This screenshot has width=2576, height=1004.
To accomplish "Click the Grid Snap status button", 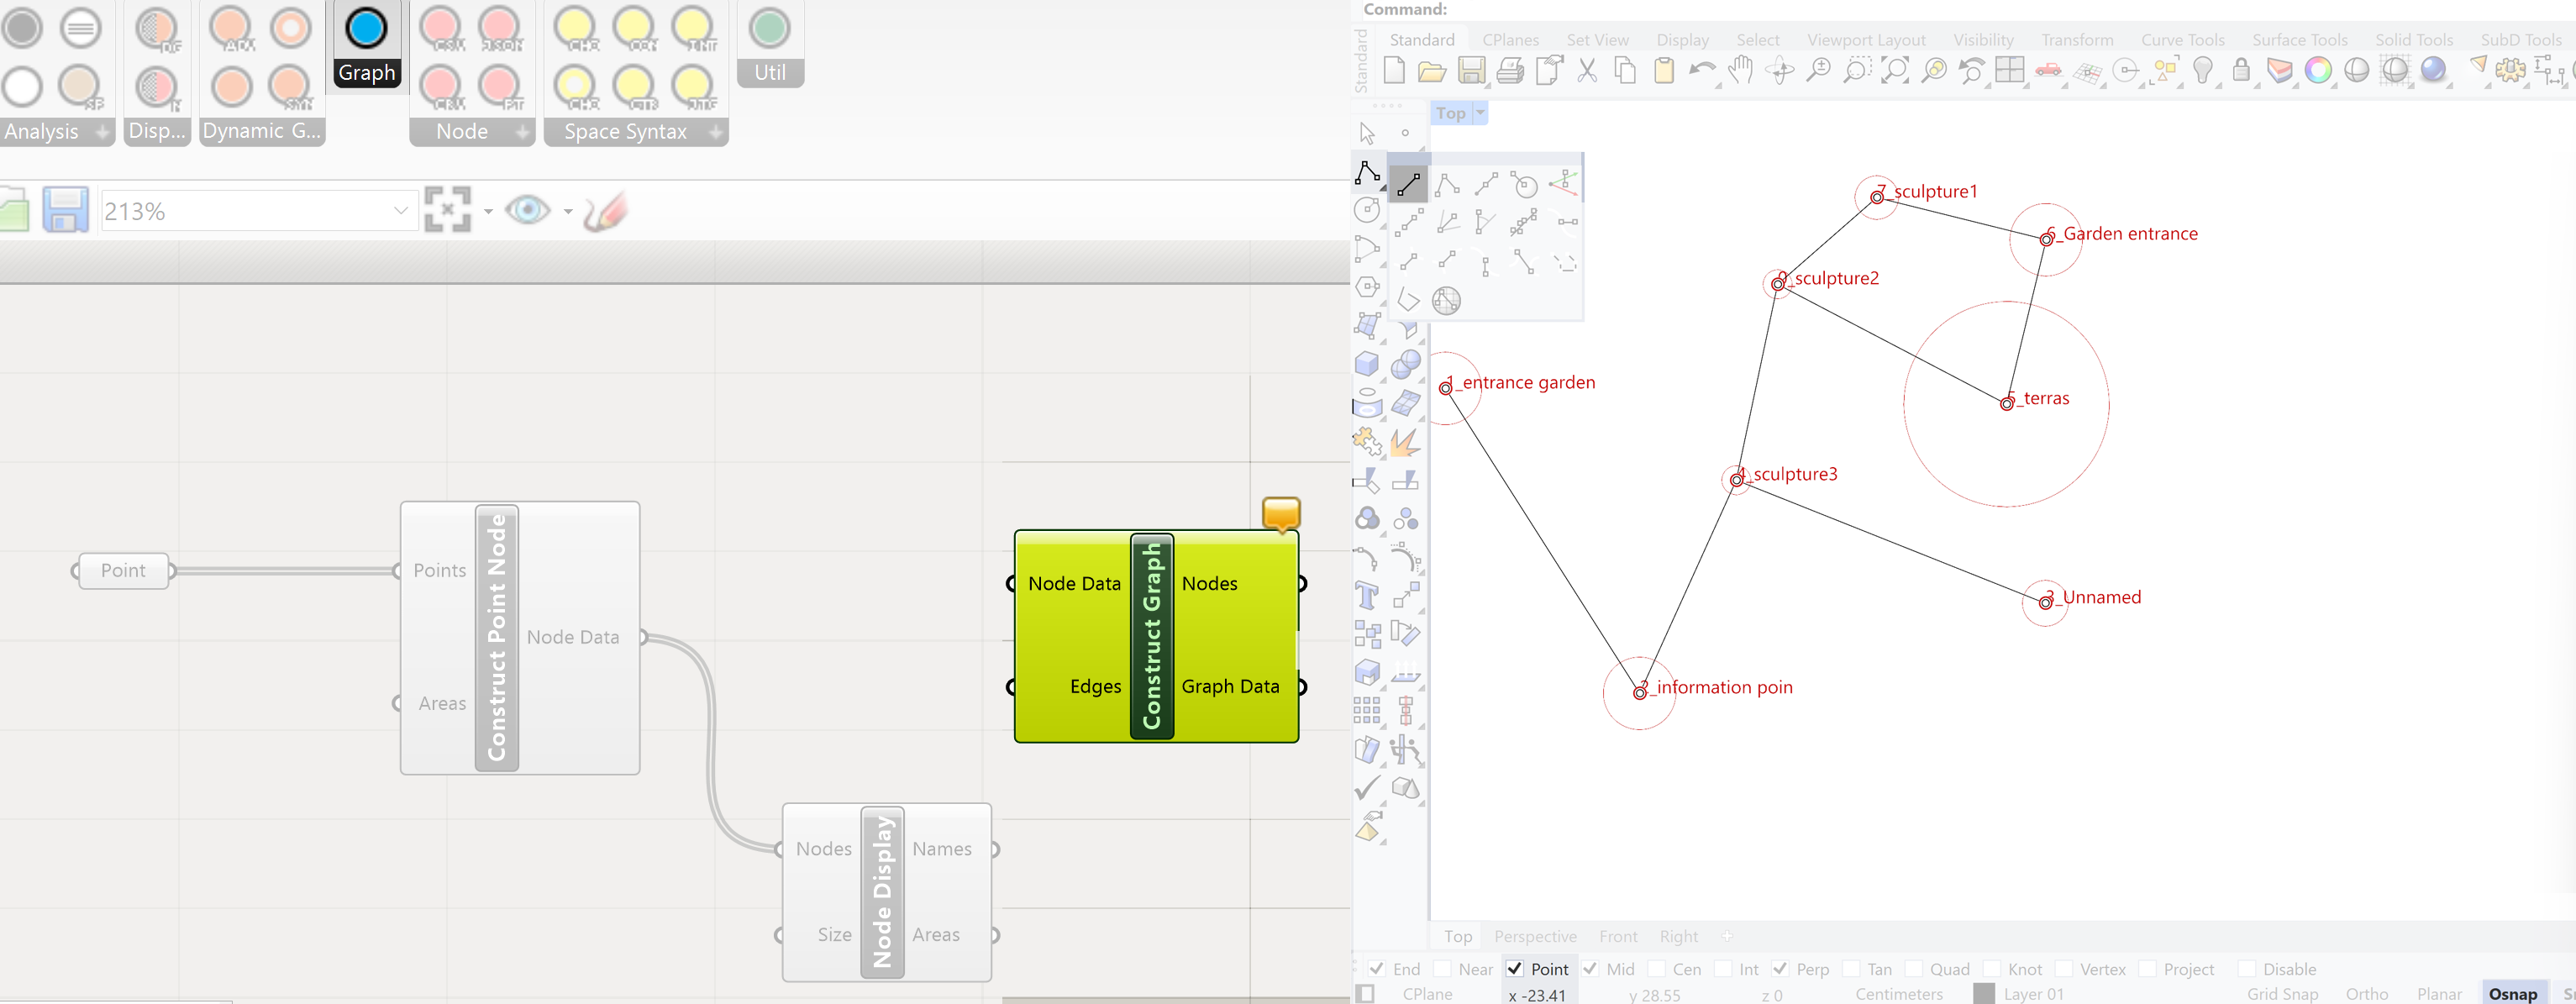I will [x=2282, y=994].
